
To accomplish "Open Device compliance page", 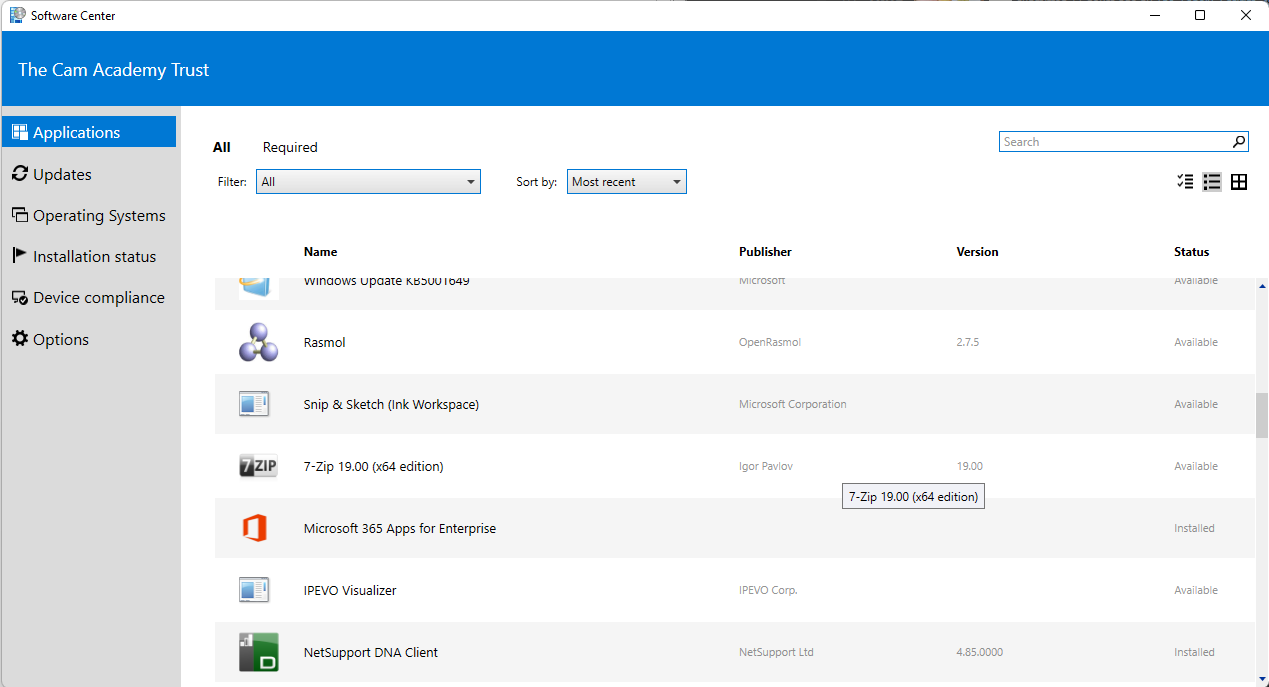I will (89, 297).
